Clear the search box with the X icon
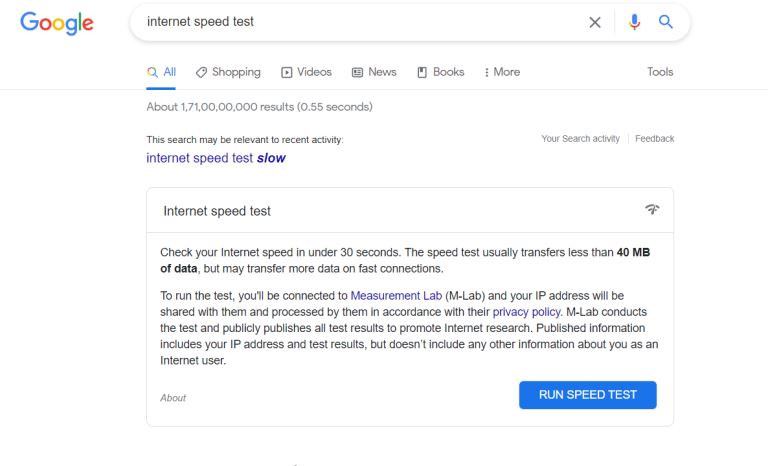The image size is (768, 466). point(595,22)
